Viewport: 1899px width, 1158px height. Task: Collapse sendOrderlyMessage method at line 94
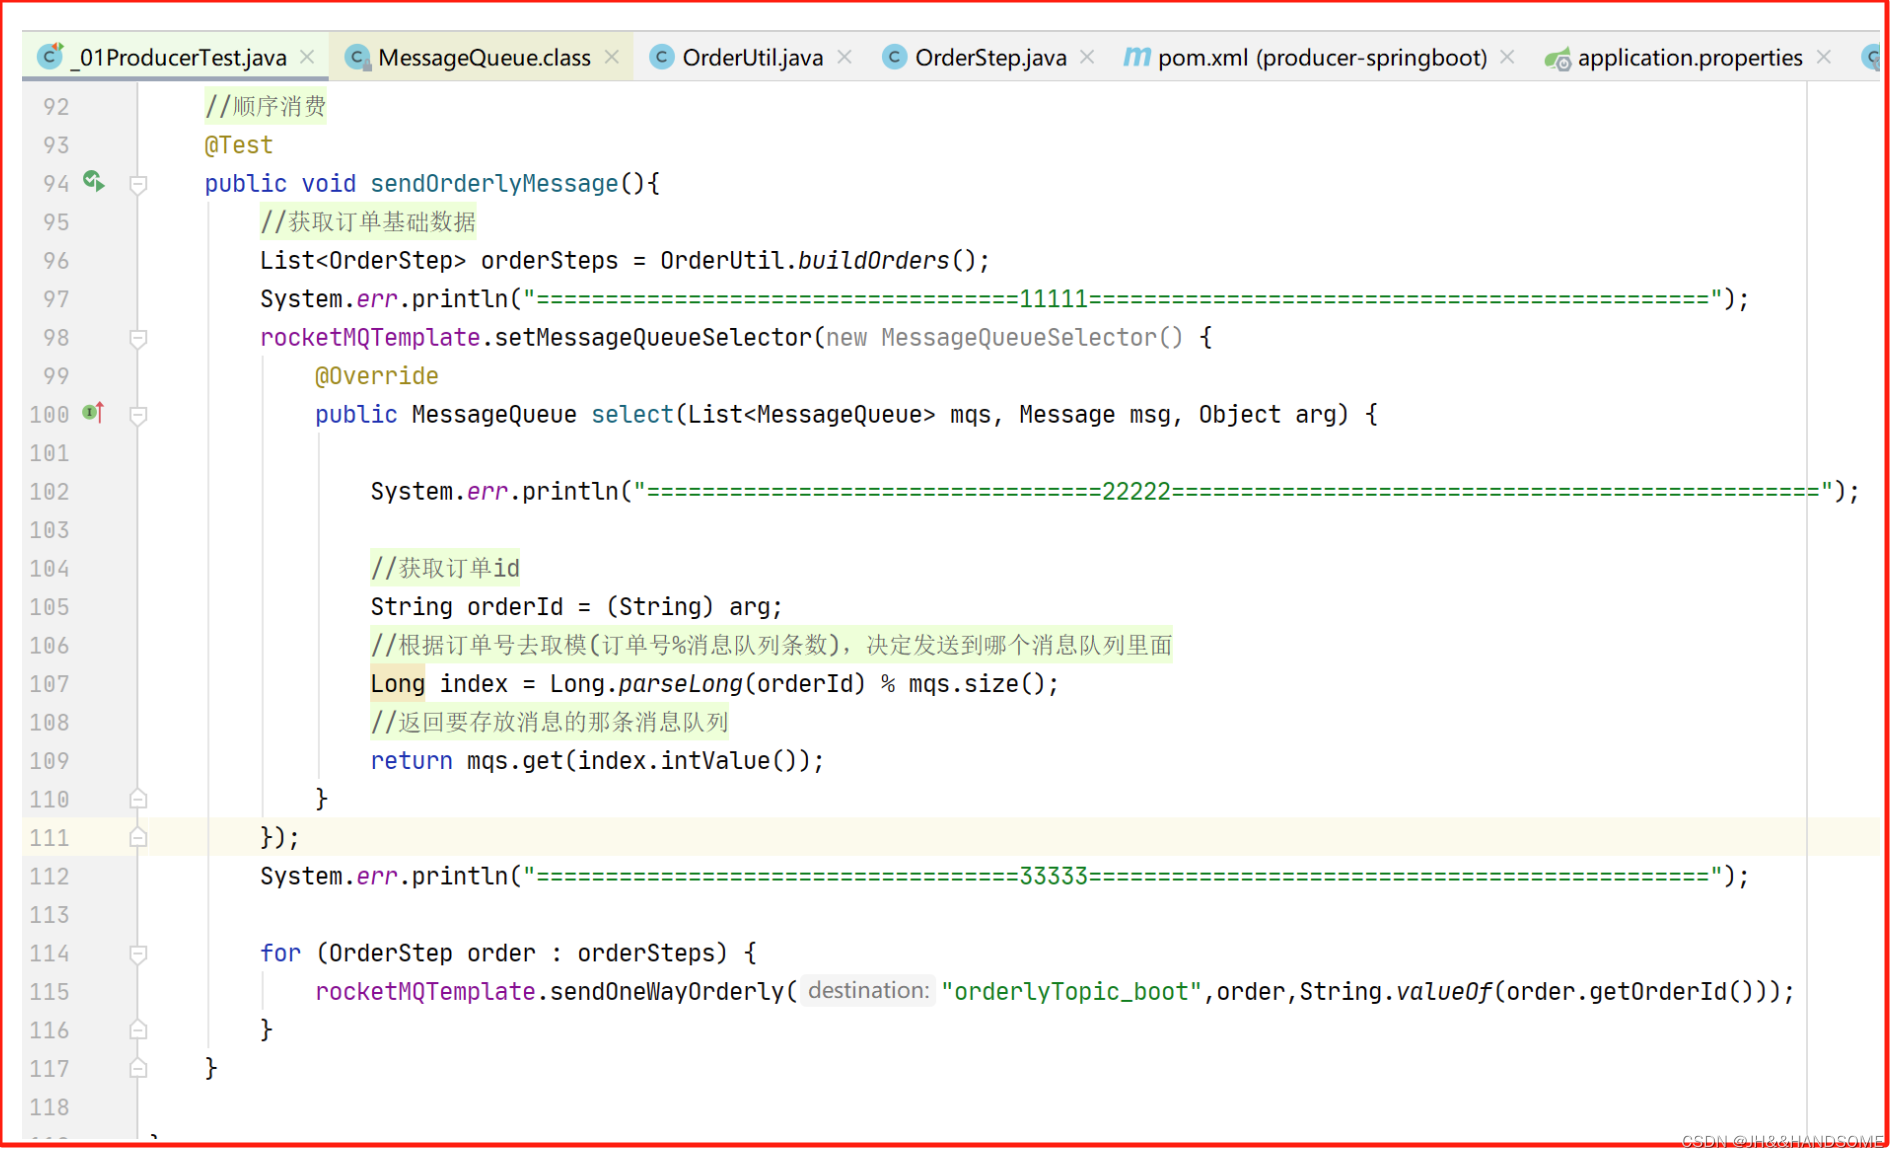pyautogui.click(x=139, y=184)
